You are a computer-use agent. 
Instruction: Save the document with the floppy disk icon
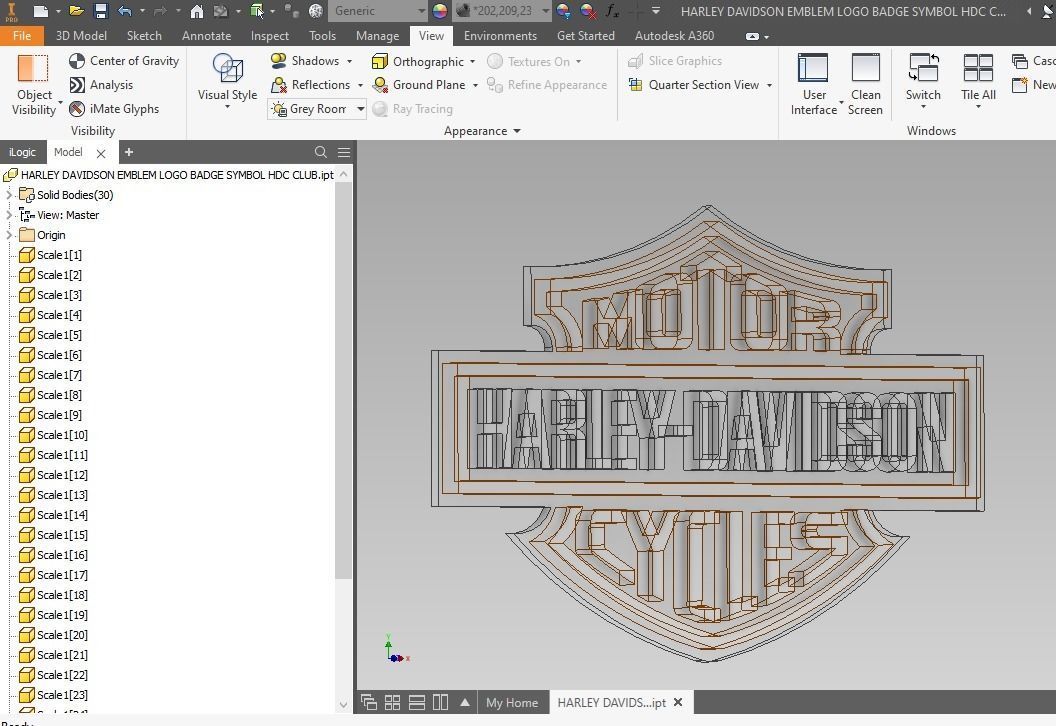pos(100,11)
